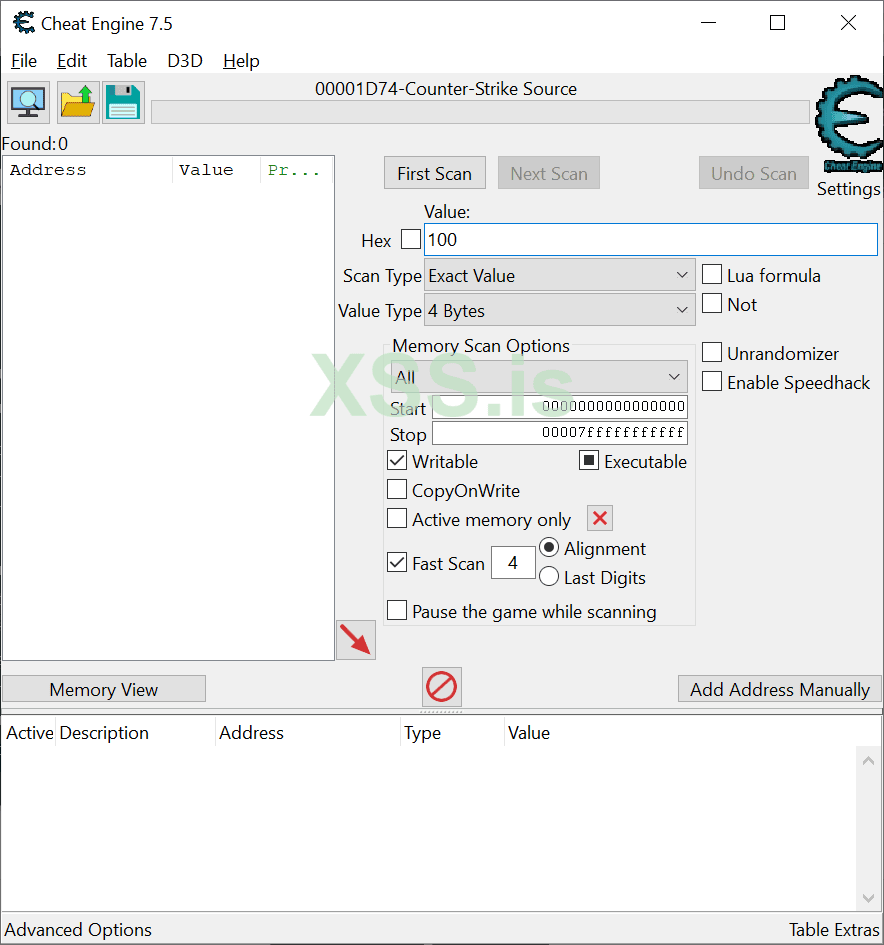Image resolution: width=884 pixels, height=945 pixels.
Task: Open Settings under the logo
Action: (x=848, y=189)
